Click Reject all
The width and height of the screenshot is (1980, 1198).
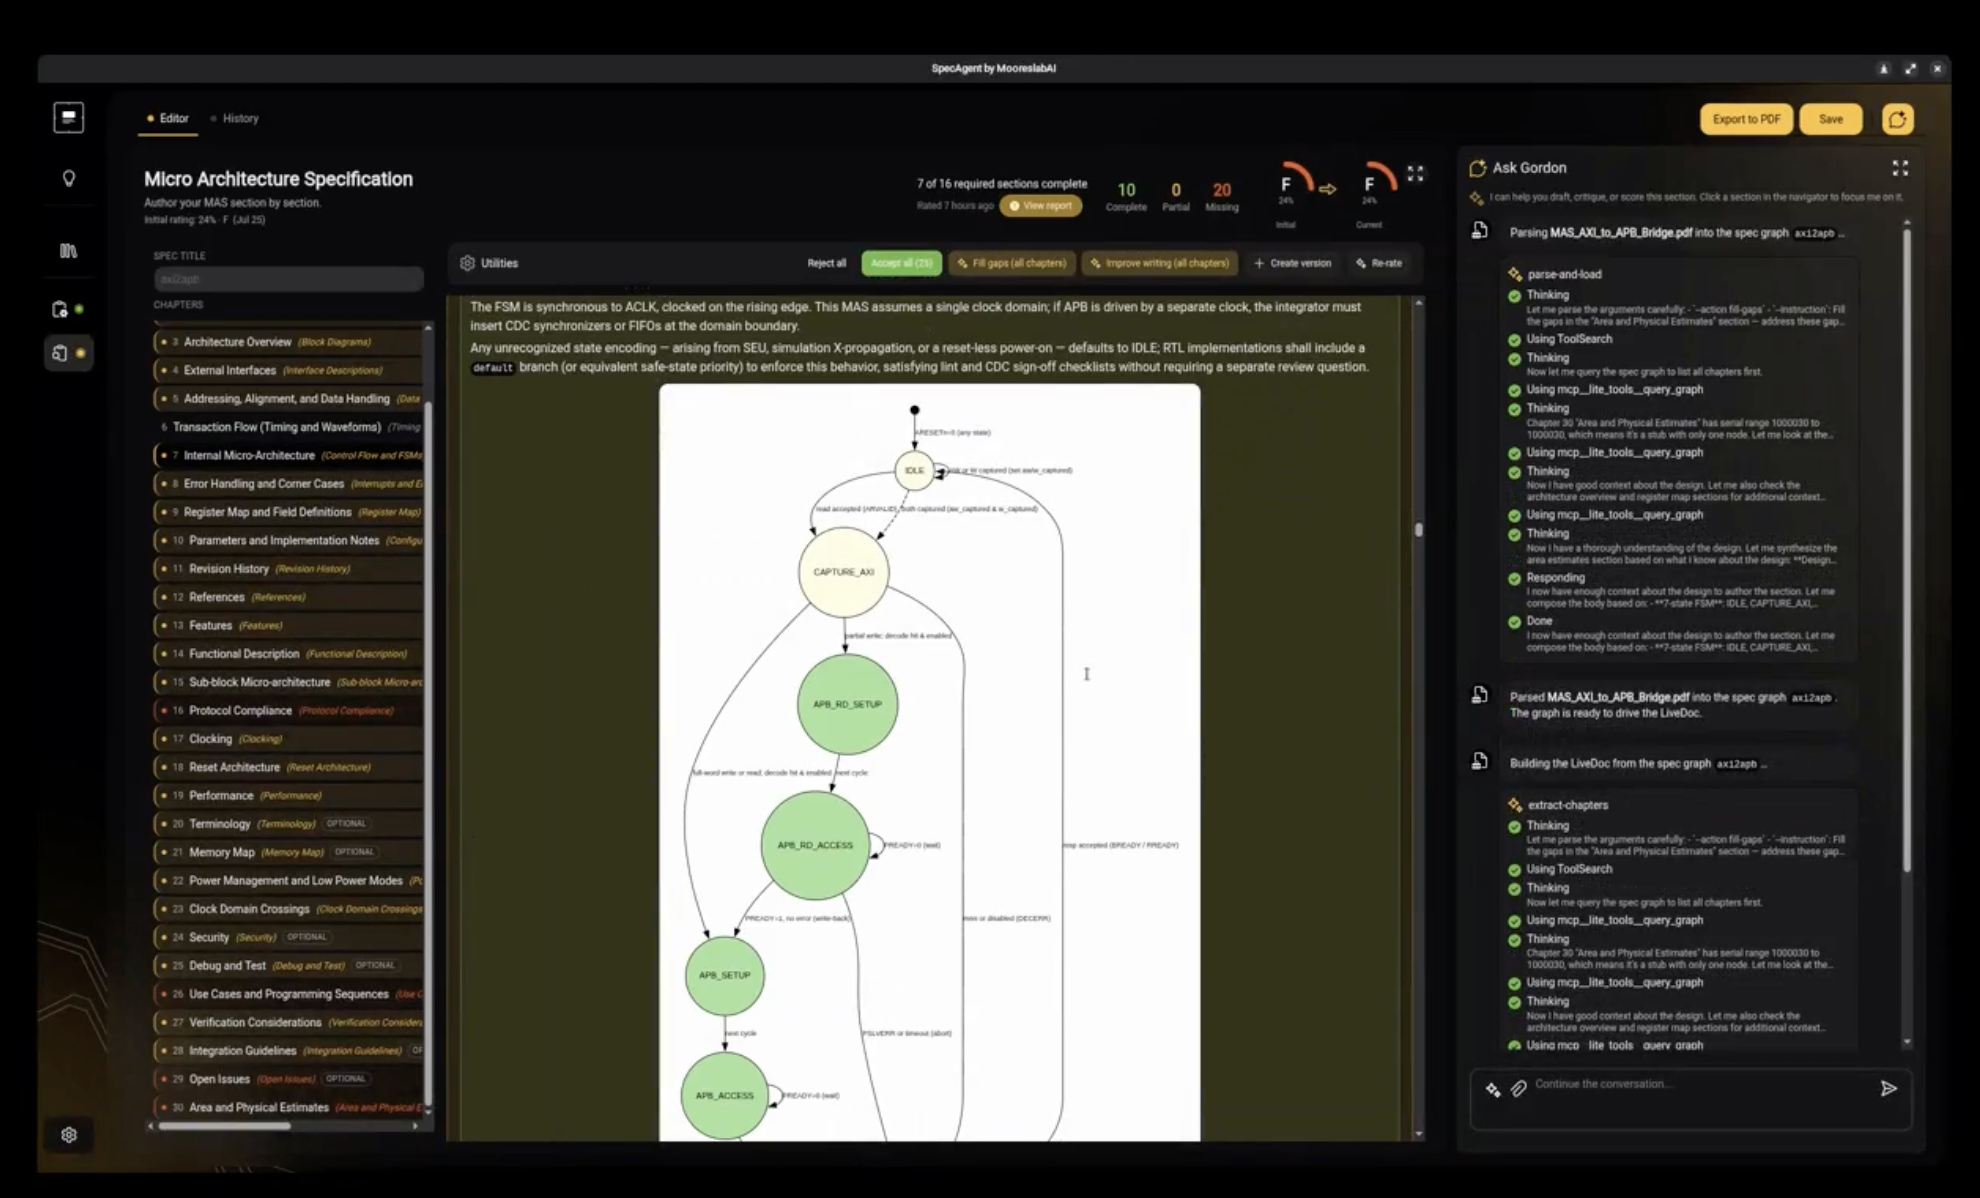coord(826,263)
